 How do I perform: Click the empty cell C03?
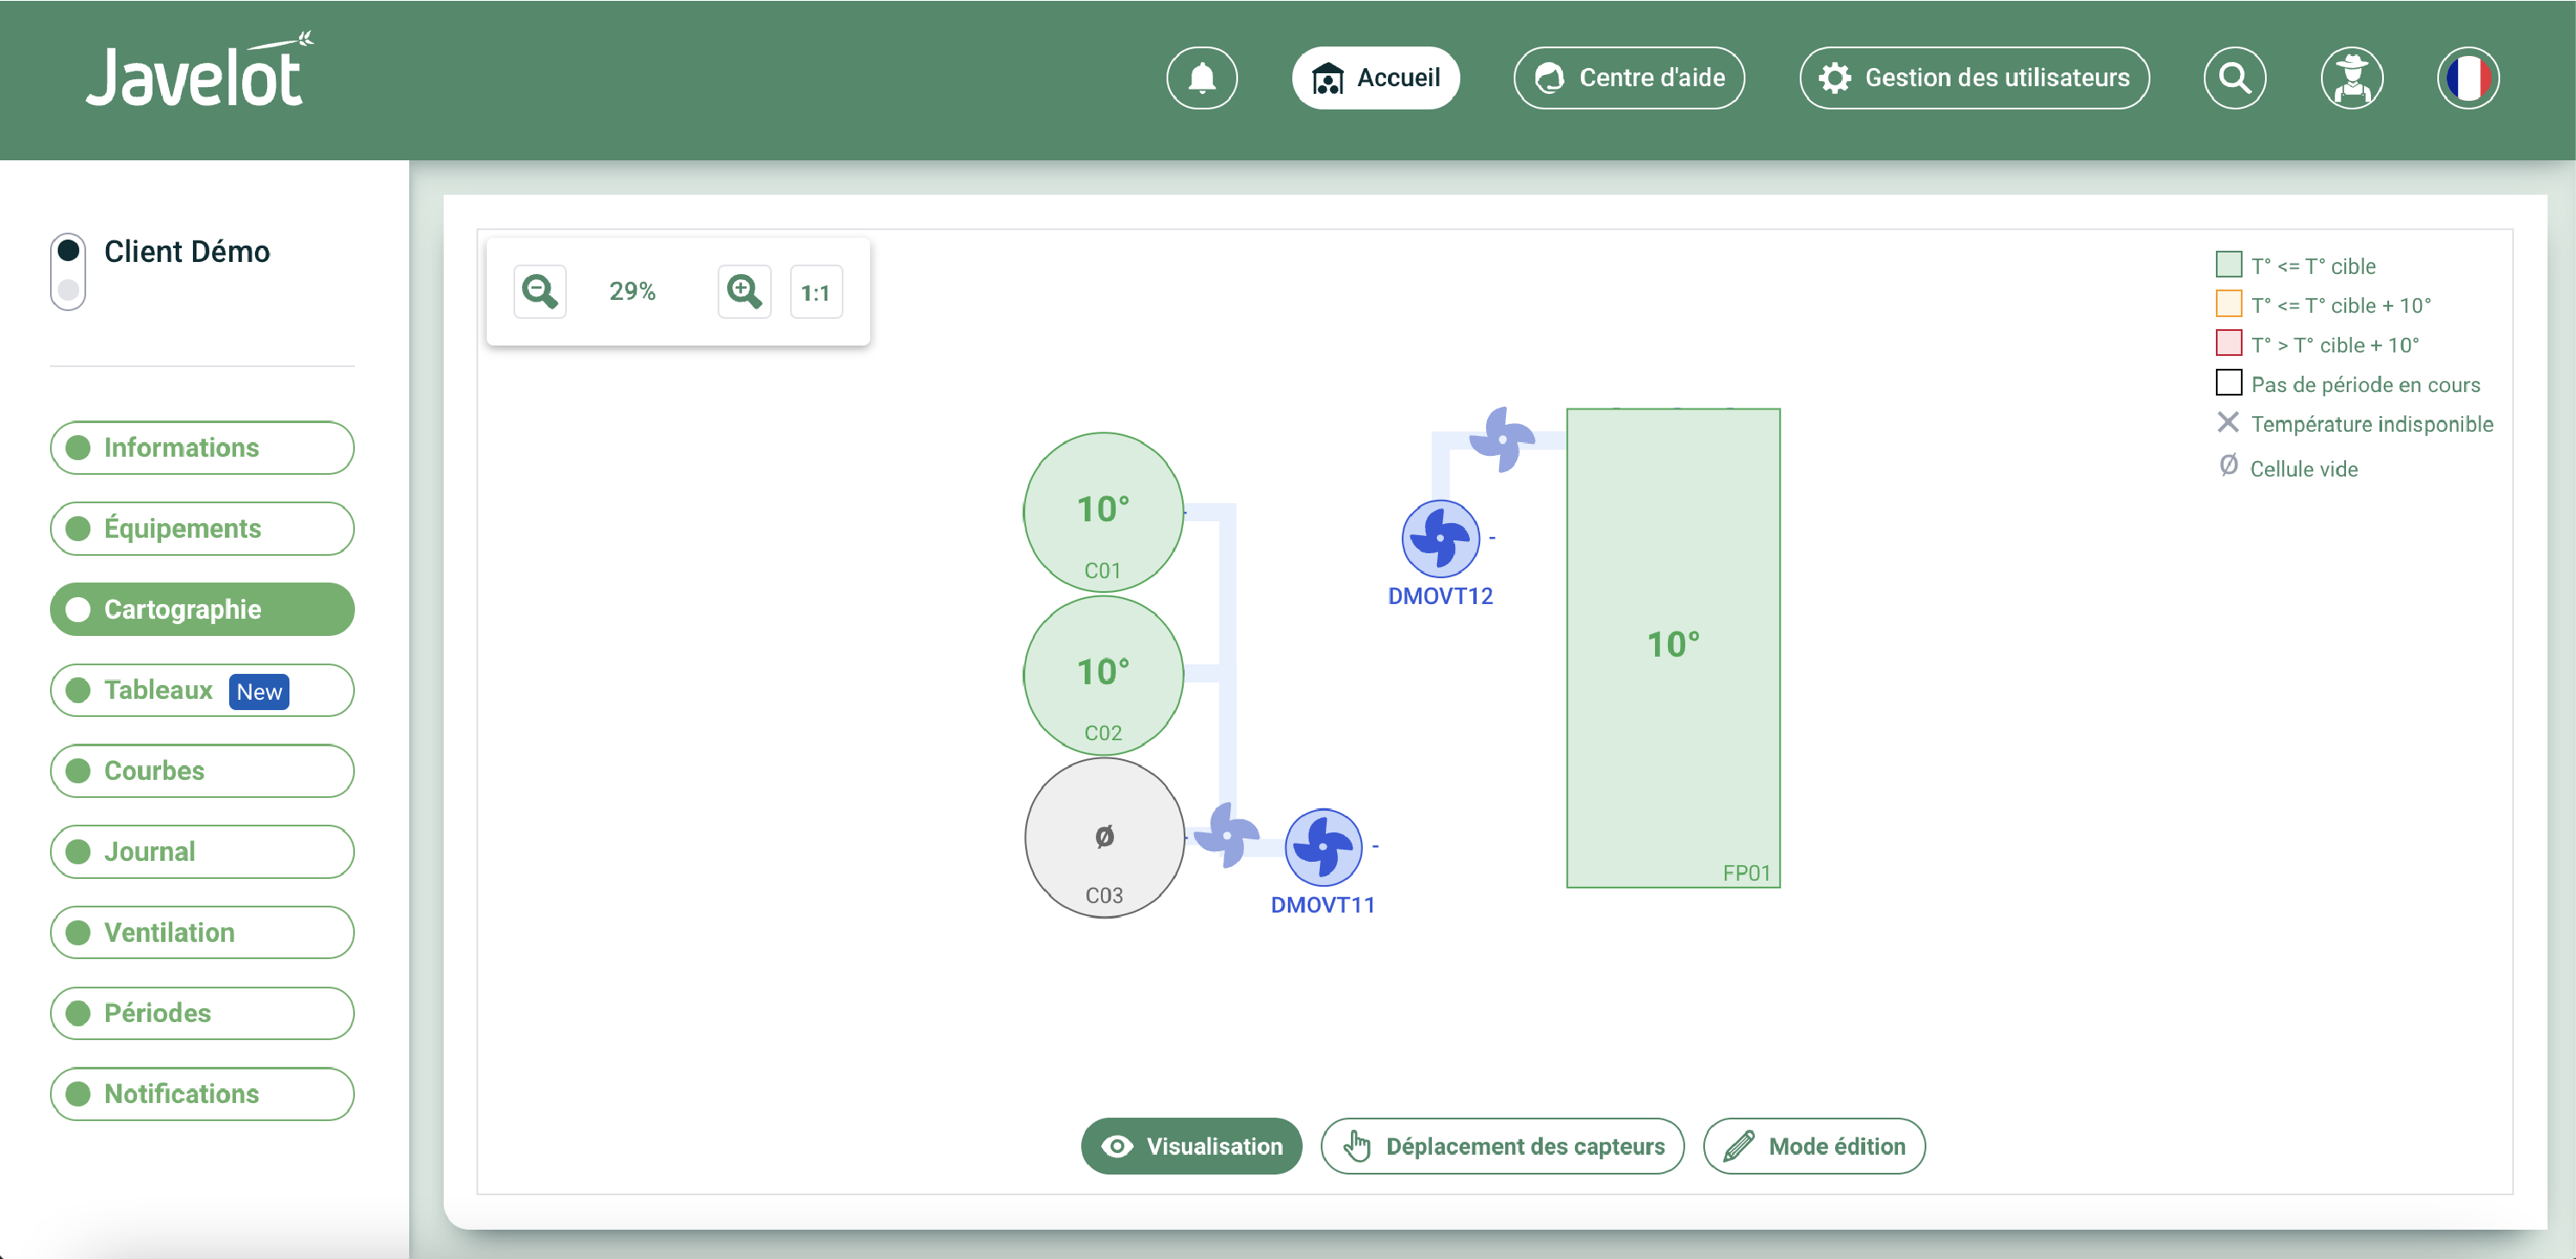(1104, 838)
